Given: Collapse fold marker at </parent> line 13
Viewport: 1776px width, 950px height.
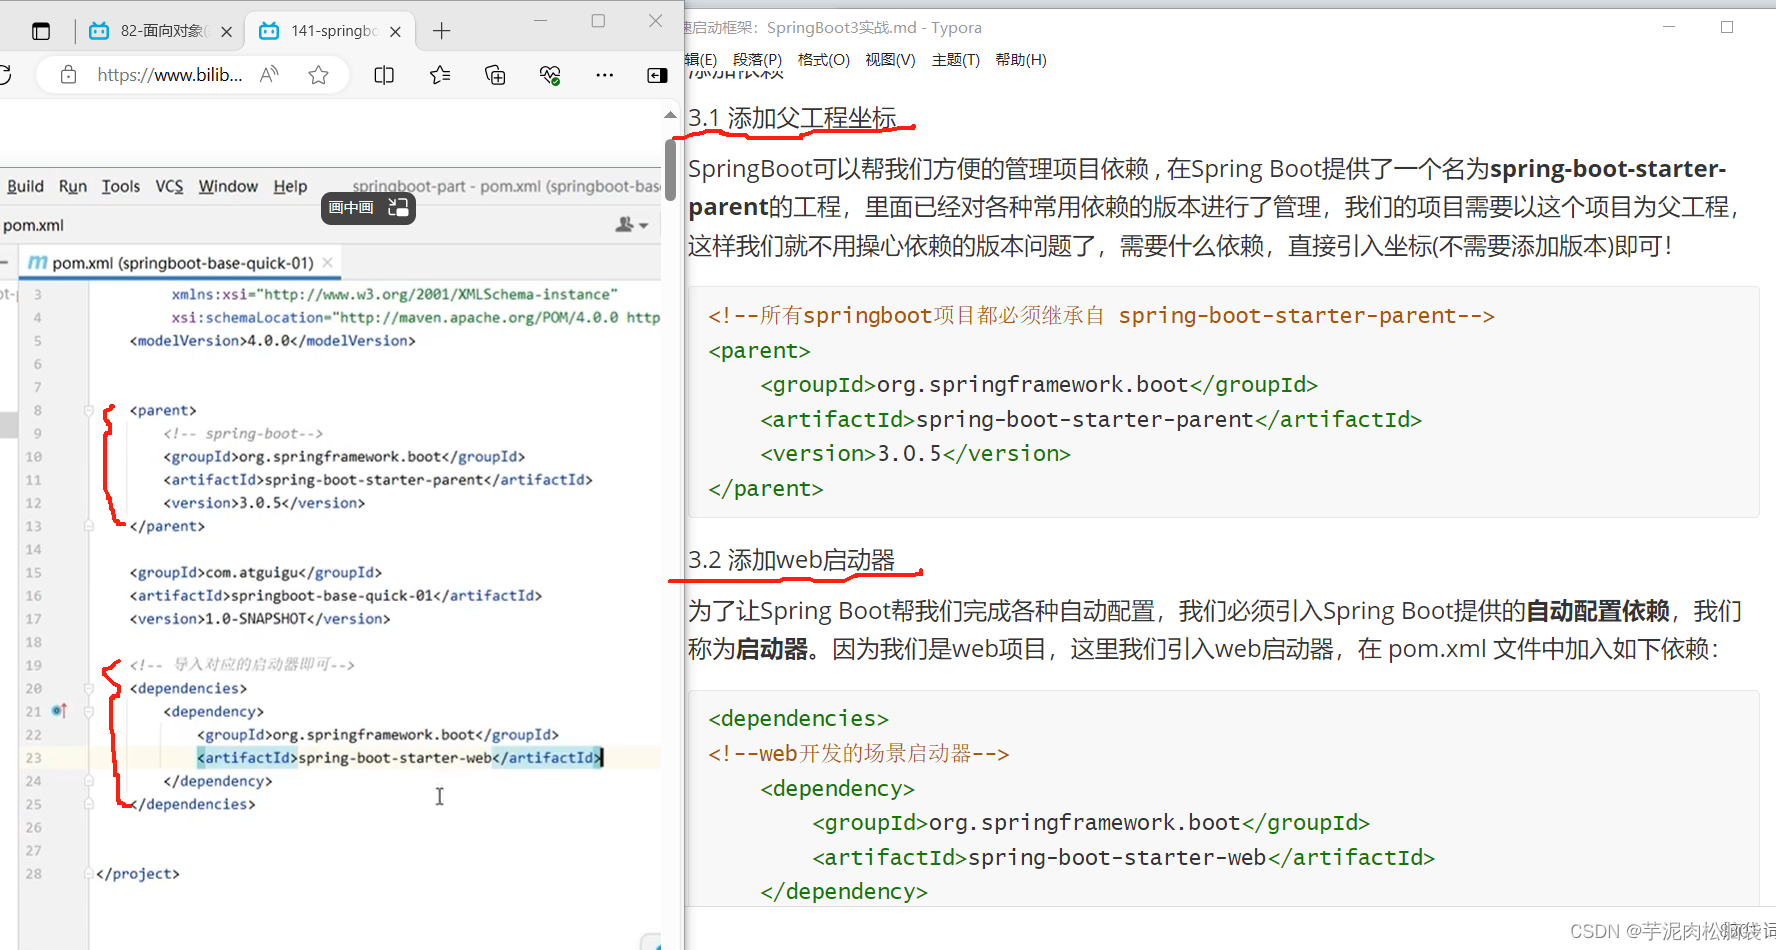Looking at the screenshot, I should (x=89, y=526).
